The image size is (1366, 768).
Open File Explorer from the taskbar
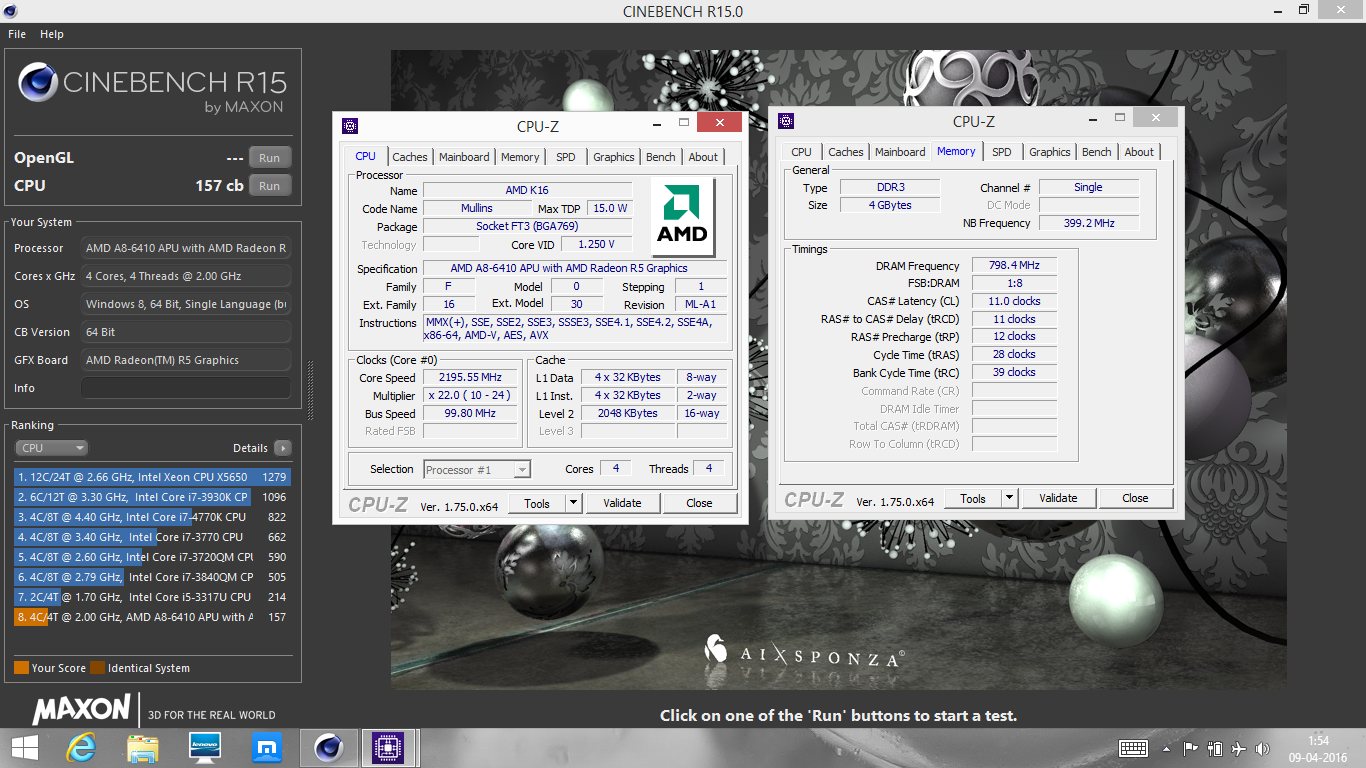(143, 748)
